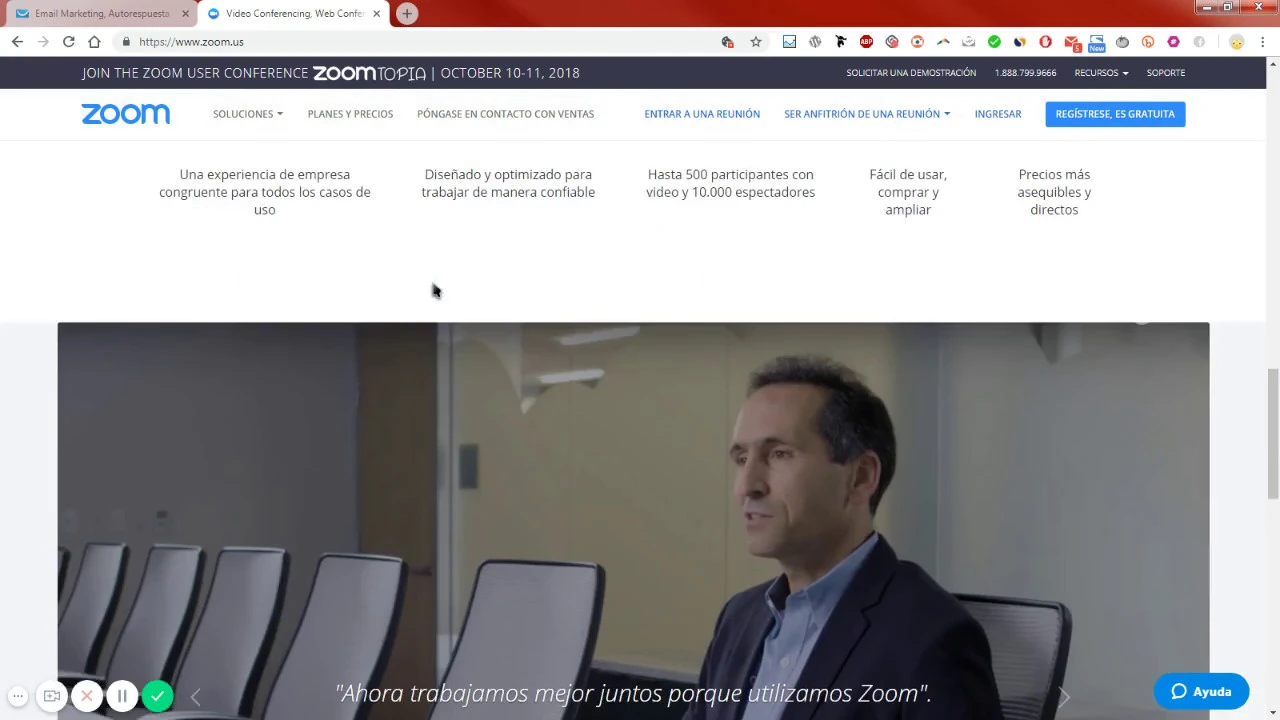The image size is (1280, 720).
Task: Go back with the browser back arrow
Action: [x=17, y=42]
